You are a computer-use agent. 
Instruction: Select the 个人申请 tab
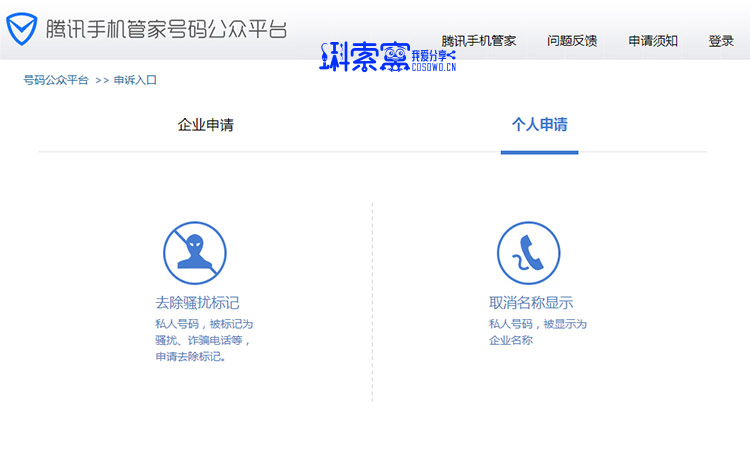click(540, 125)
